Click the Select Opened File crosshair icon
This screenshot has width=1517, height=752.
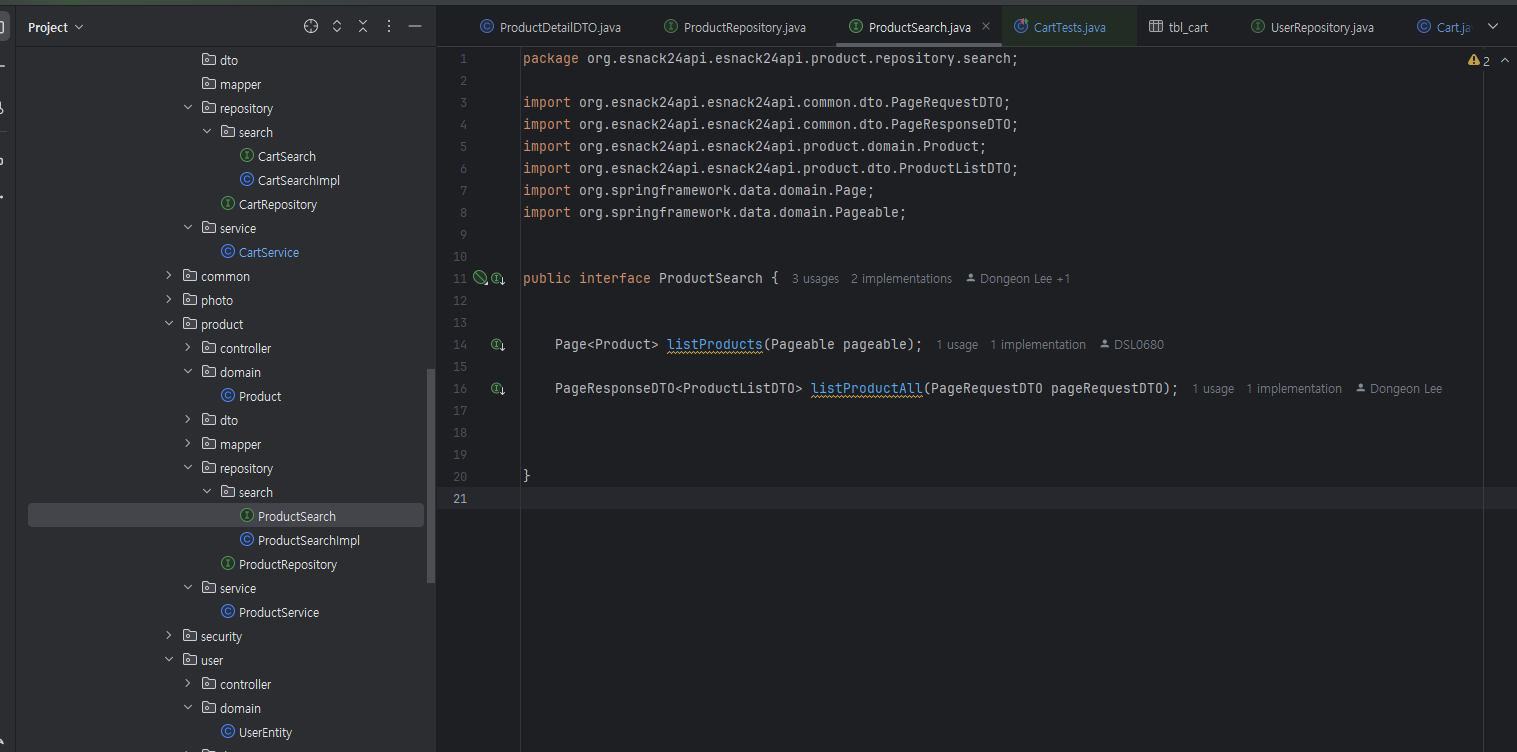[x=311, y=27]
